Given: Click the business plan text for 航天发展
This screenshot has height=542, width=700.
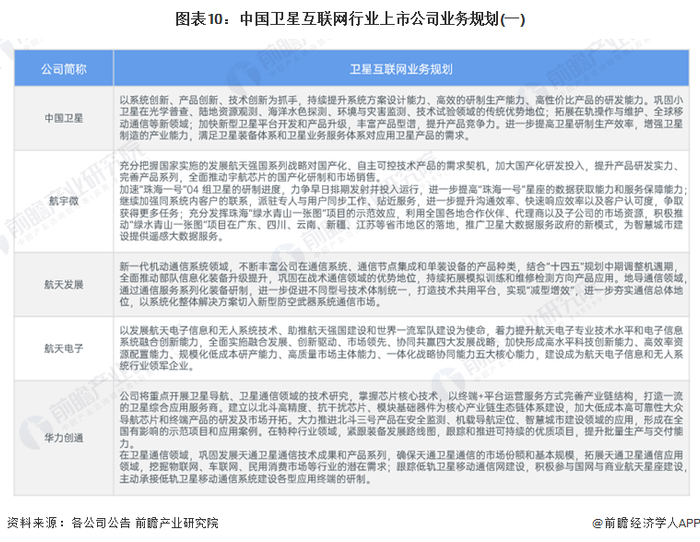Looking at the screenshot, I should pos(401,284).
